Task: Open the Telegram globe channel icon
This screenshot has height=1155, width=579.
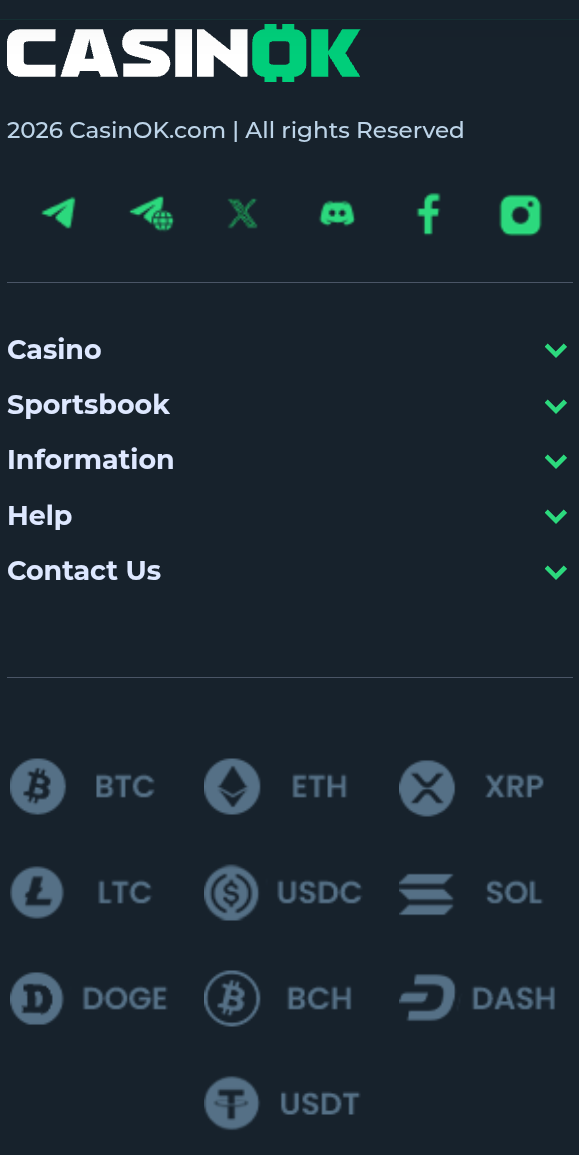Action: coord(152,214)
